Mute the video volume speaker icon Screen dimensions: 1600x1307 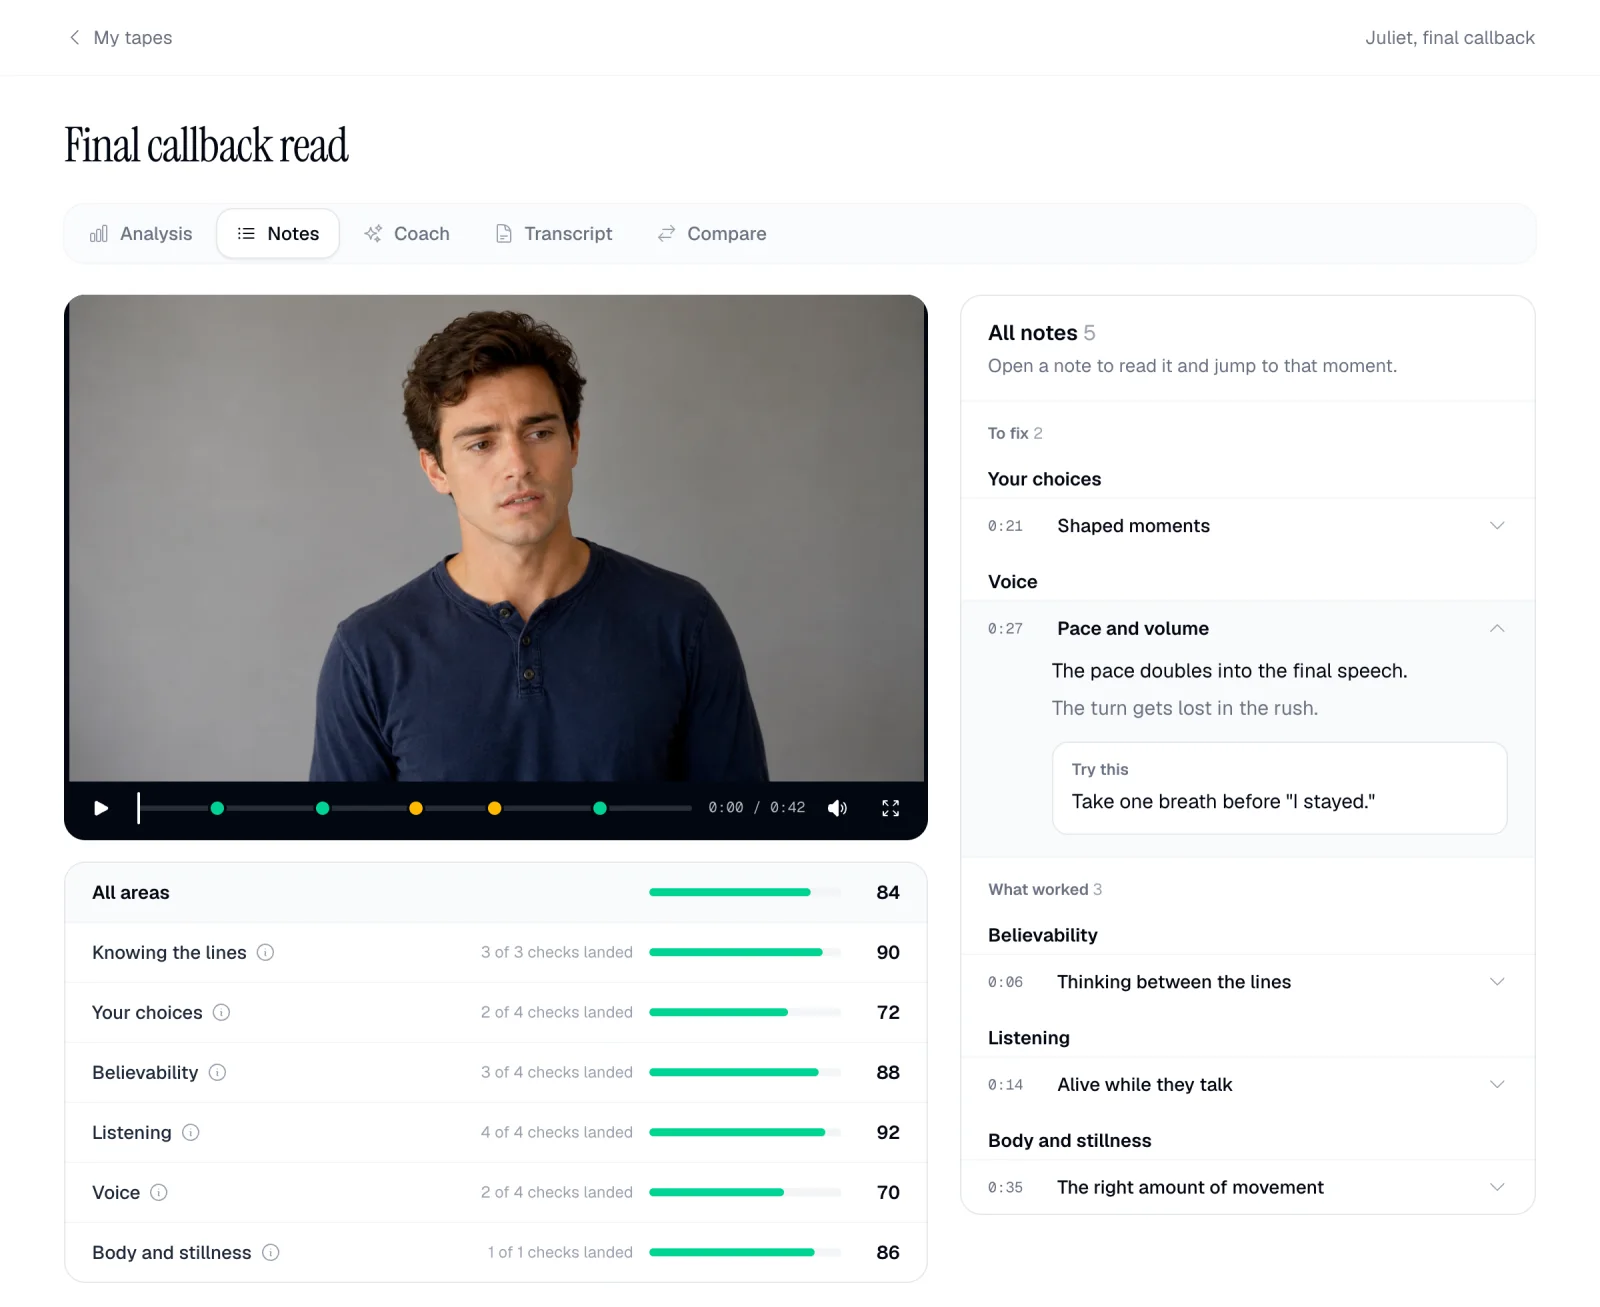tap(838, 808)
